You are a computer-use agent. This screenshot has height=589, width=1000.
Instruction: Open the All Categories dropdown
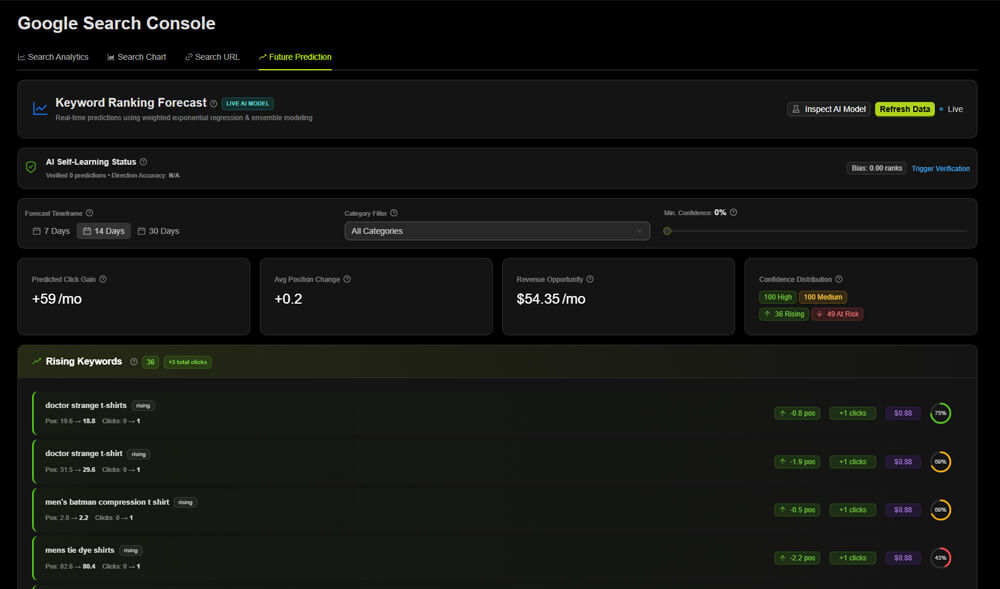coord(497,231)
